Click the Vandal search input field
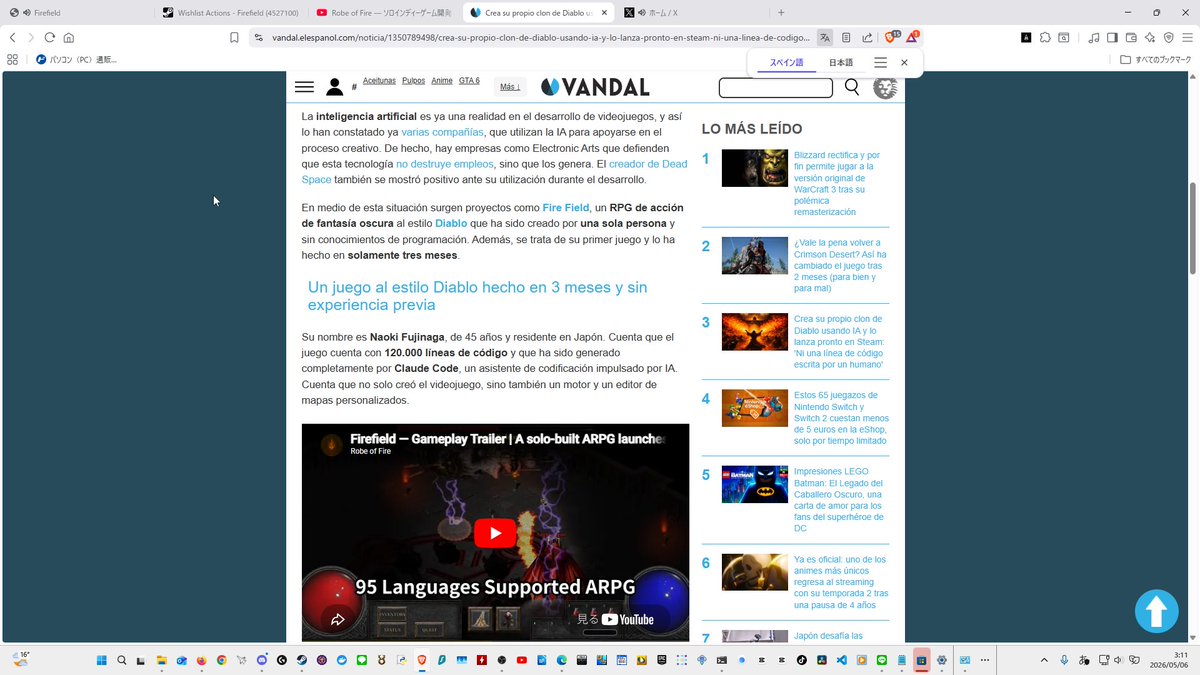Image resolution: width=1200 pixels, height=675 pixels. click(x=775, y=87)
